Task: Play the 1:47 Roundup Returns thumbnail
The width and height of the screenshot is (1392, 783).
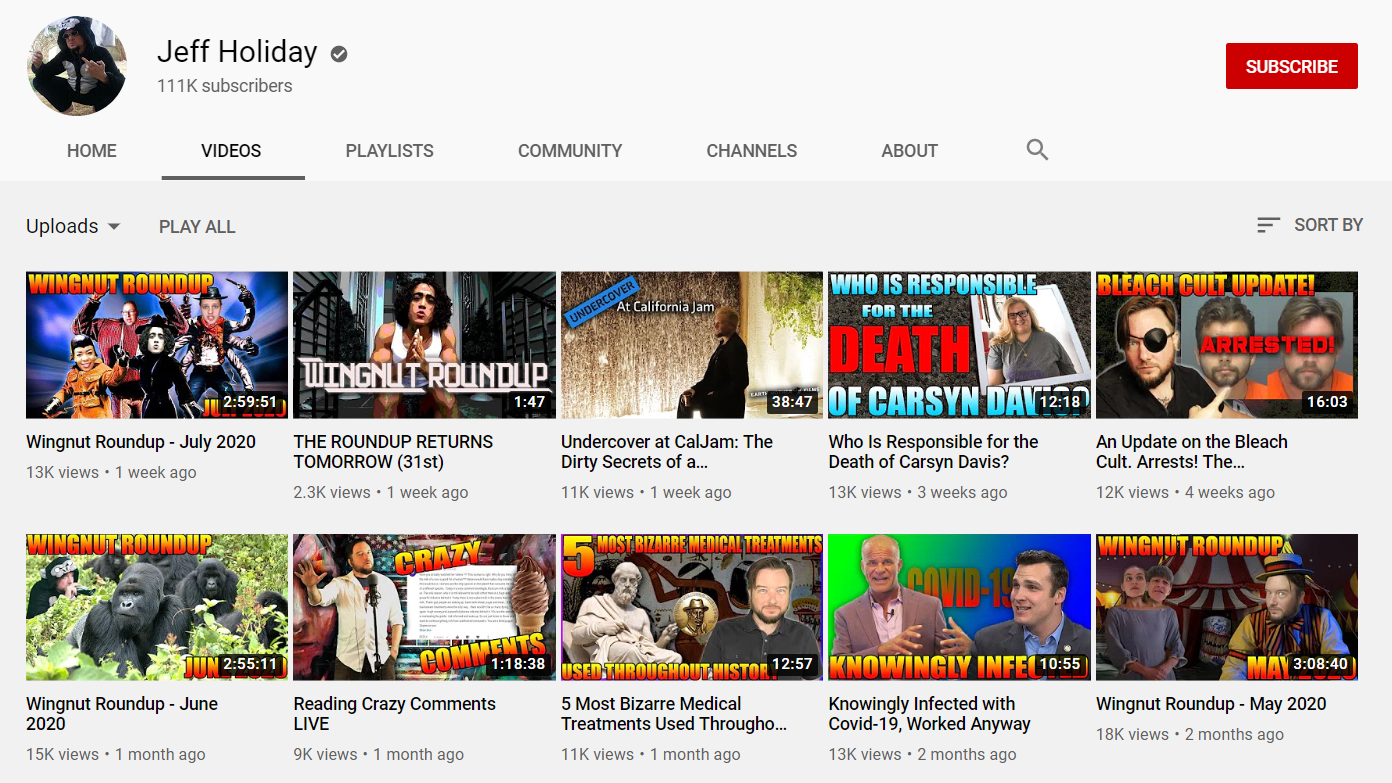Action: click(425, 345)
